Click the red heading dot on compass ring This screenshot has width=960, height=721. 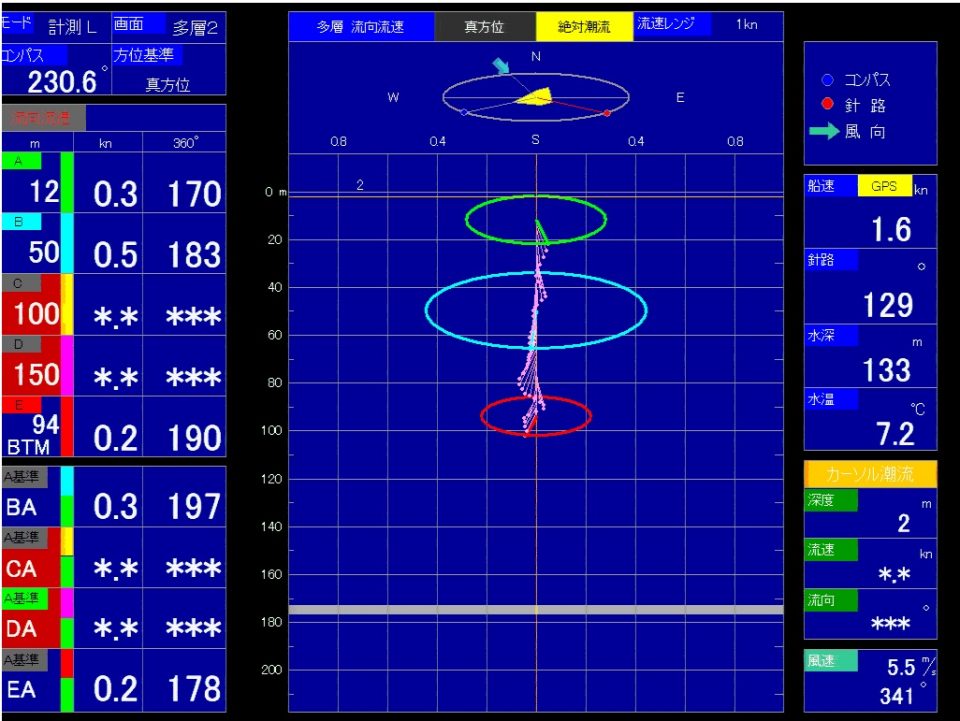607,113
